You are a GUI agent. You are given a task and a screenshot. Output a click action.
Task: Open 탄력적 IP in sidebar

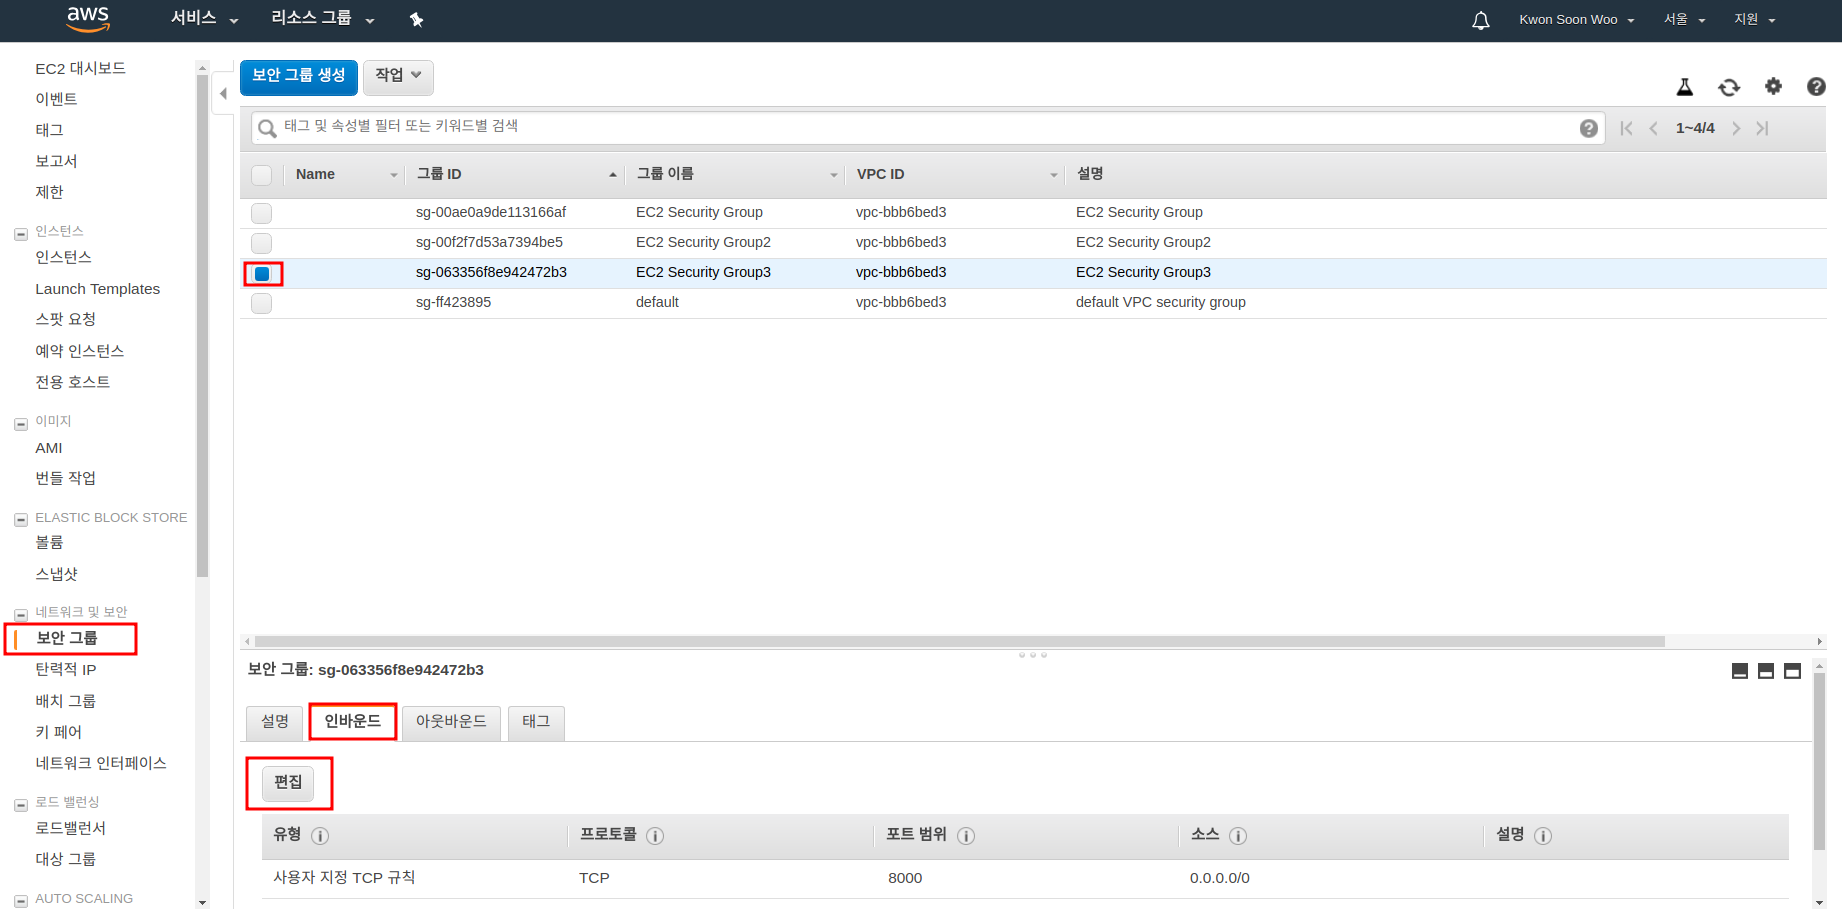66,670
